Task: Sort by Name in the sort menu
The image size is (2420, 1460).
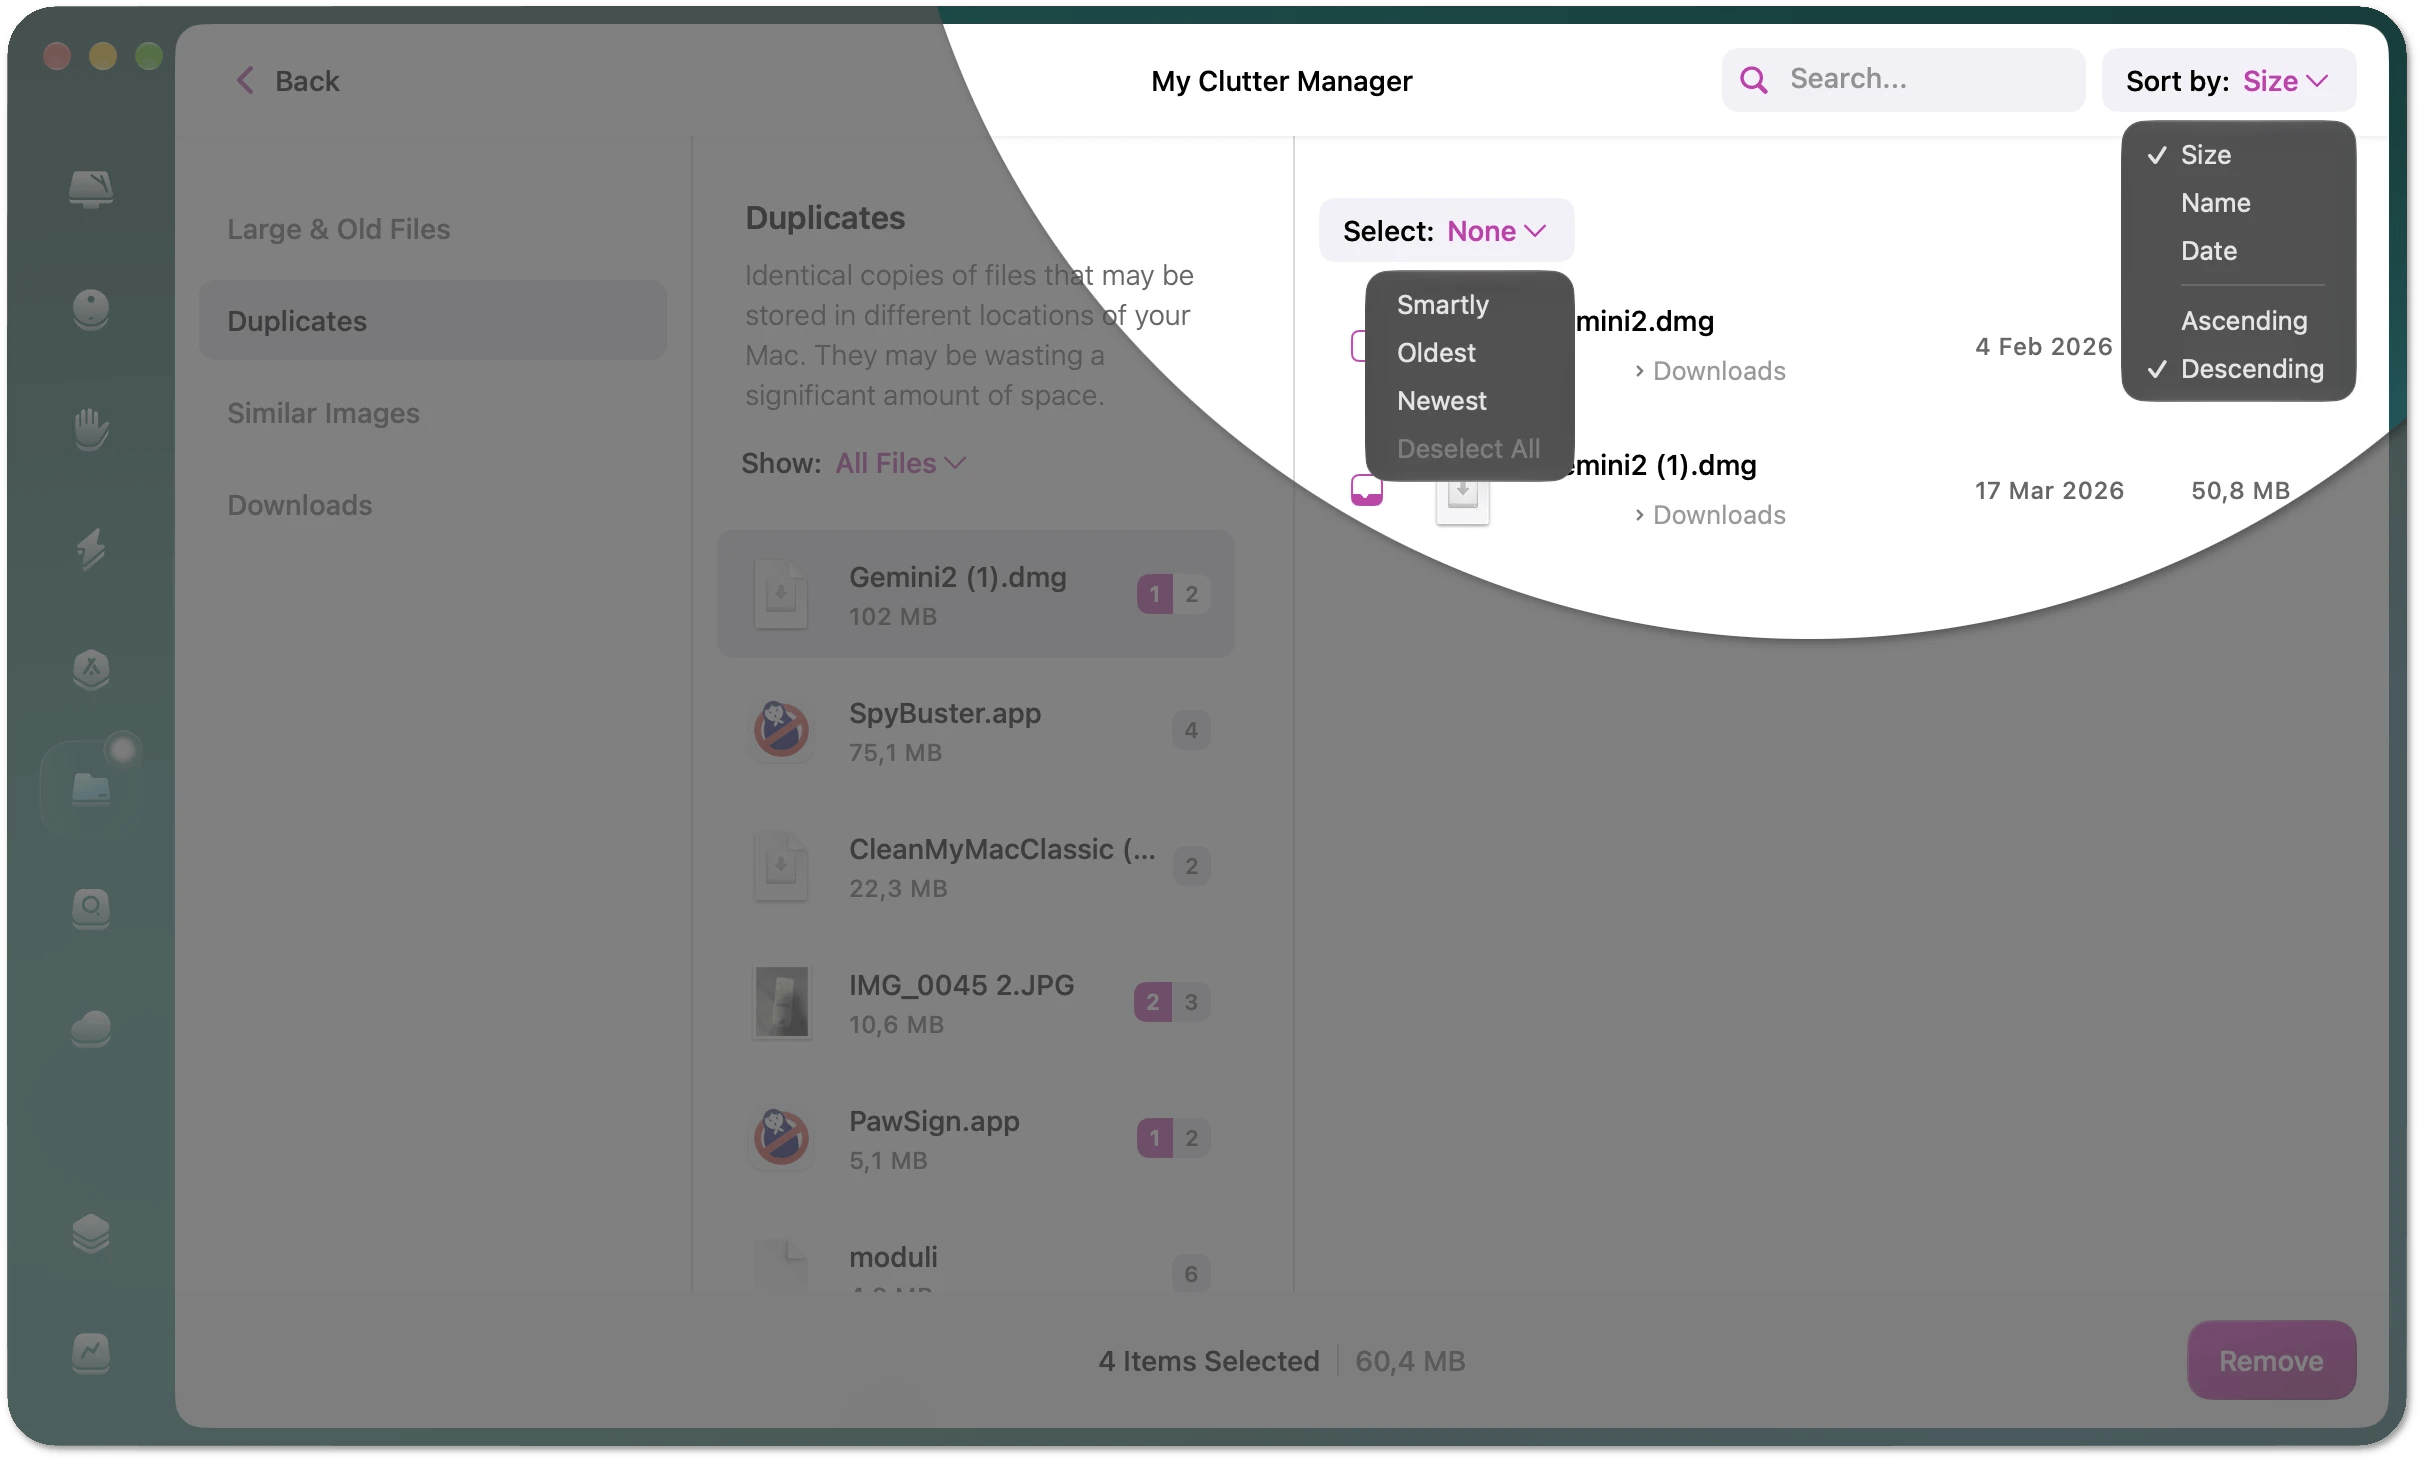Action: 2216,203
